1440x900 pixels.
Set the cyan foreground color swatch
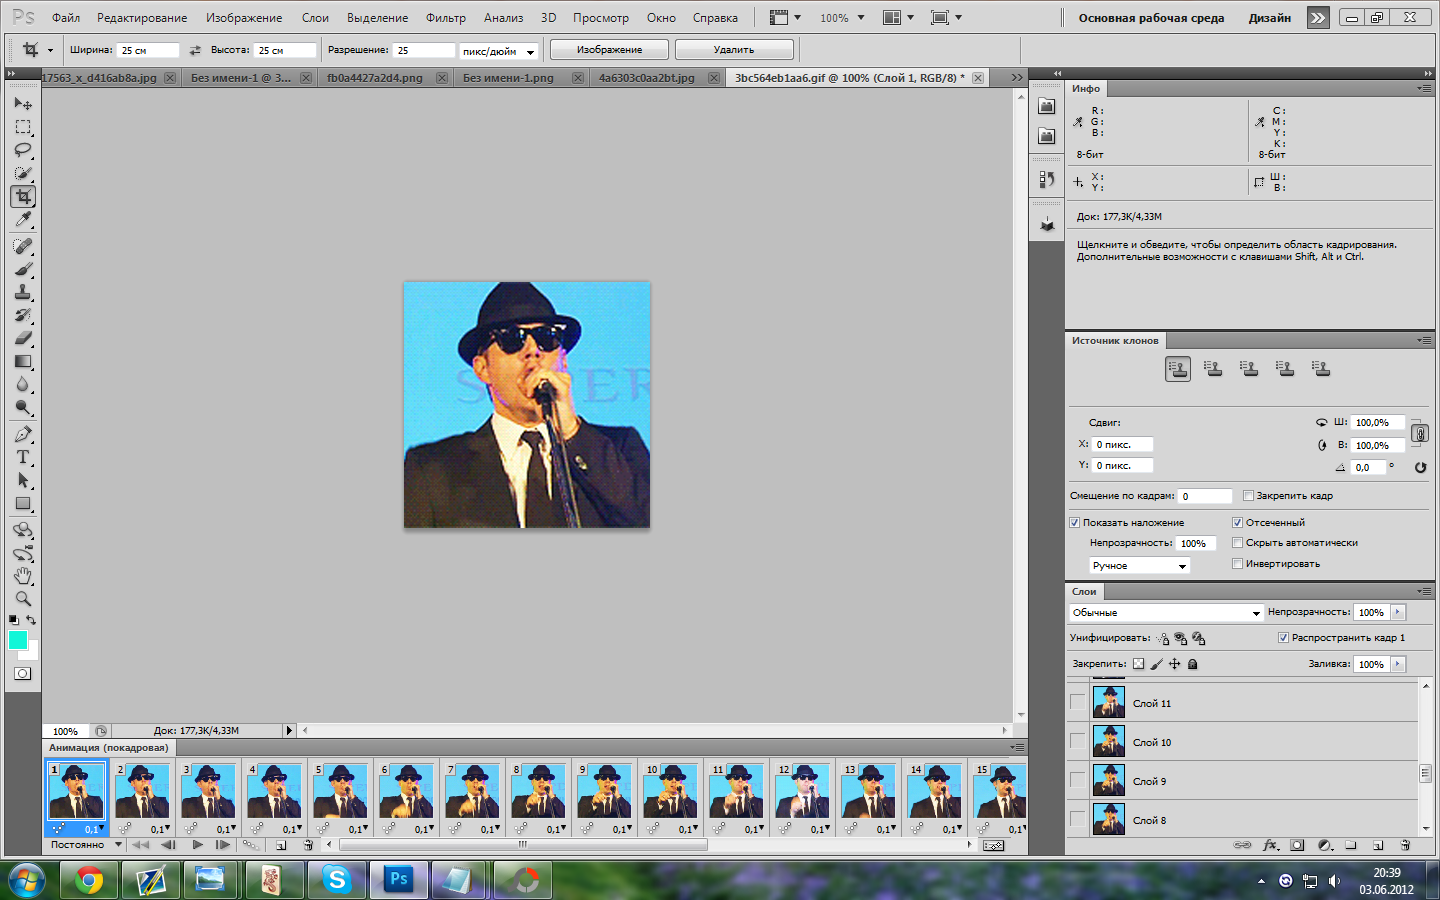point(18,640)
